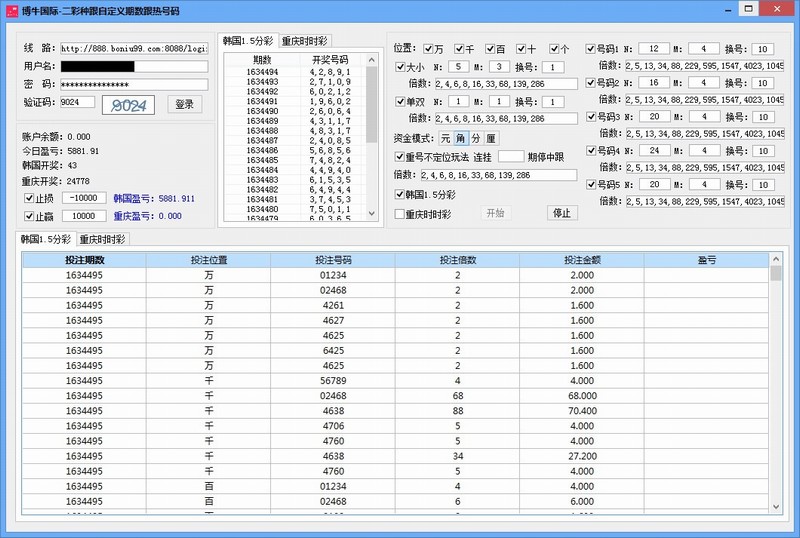Click the 登录 login button
The height and width of the screenshot is (538, 800).
point(184,104)
